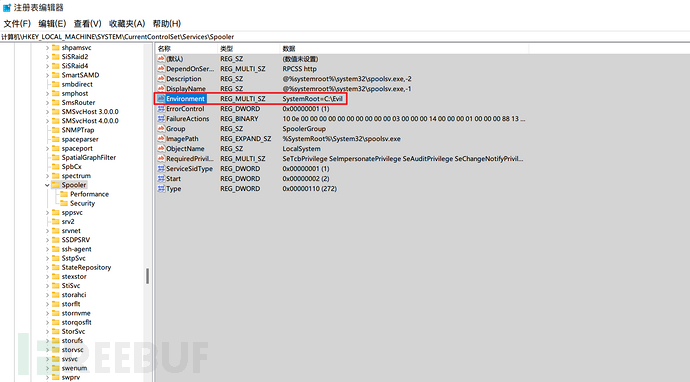Open the 文件(F) menu

click(17, 24)
